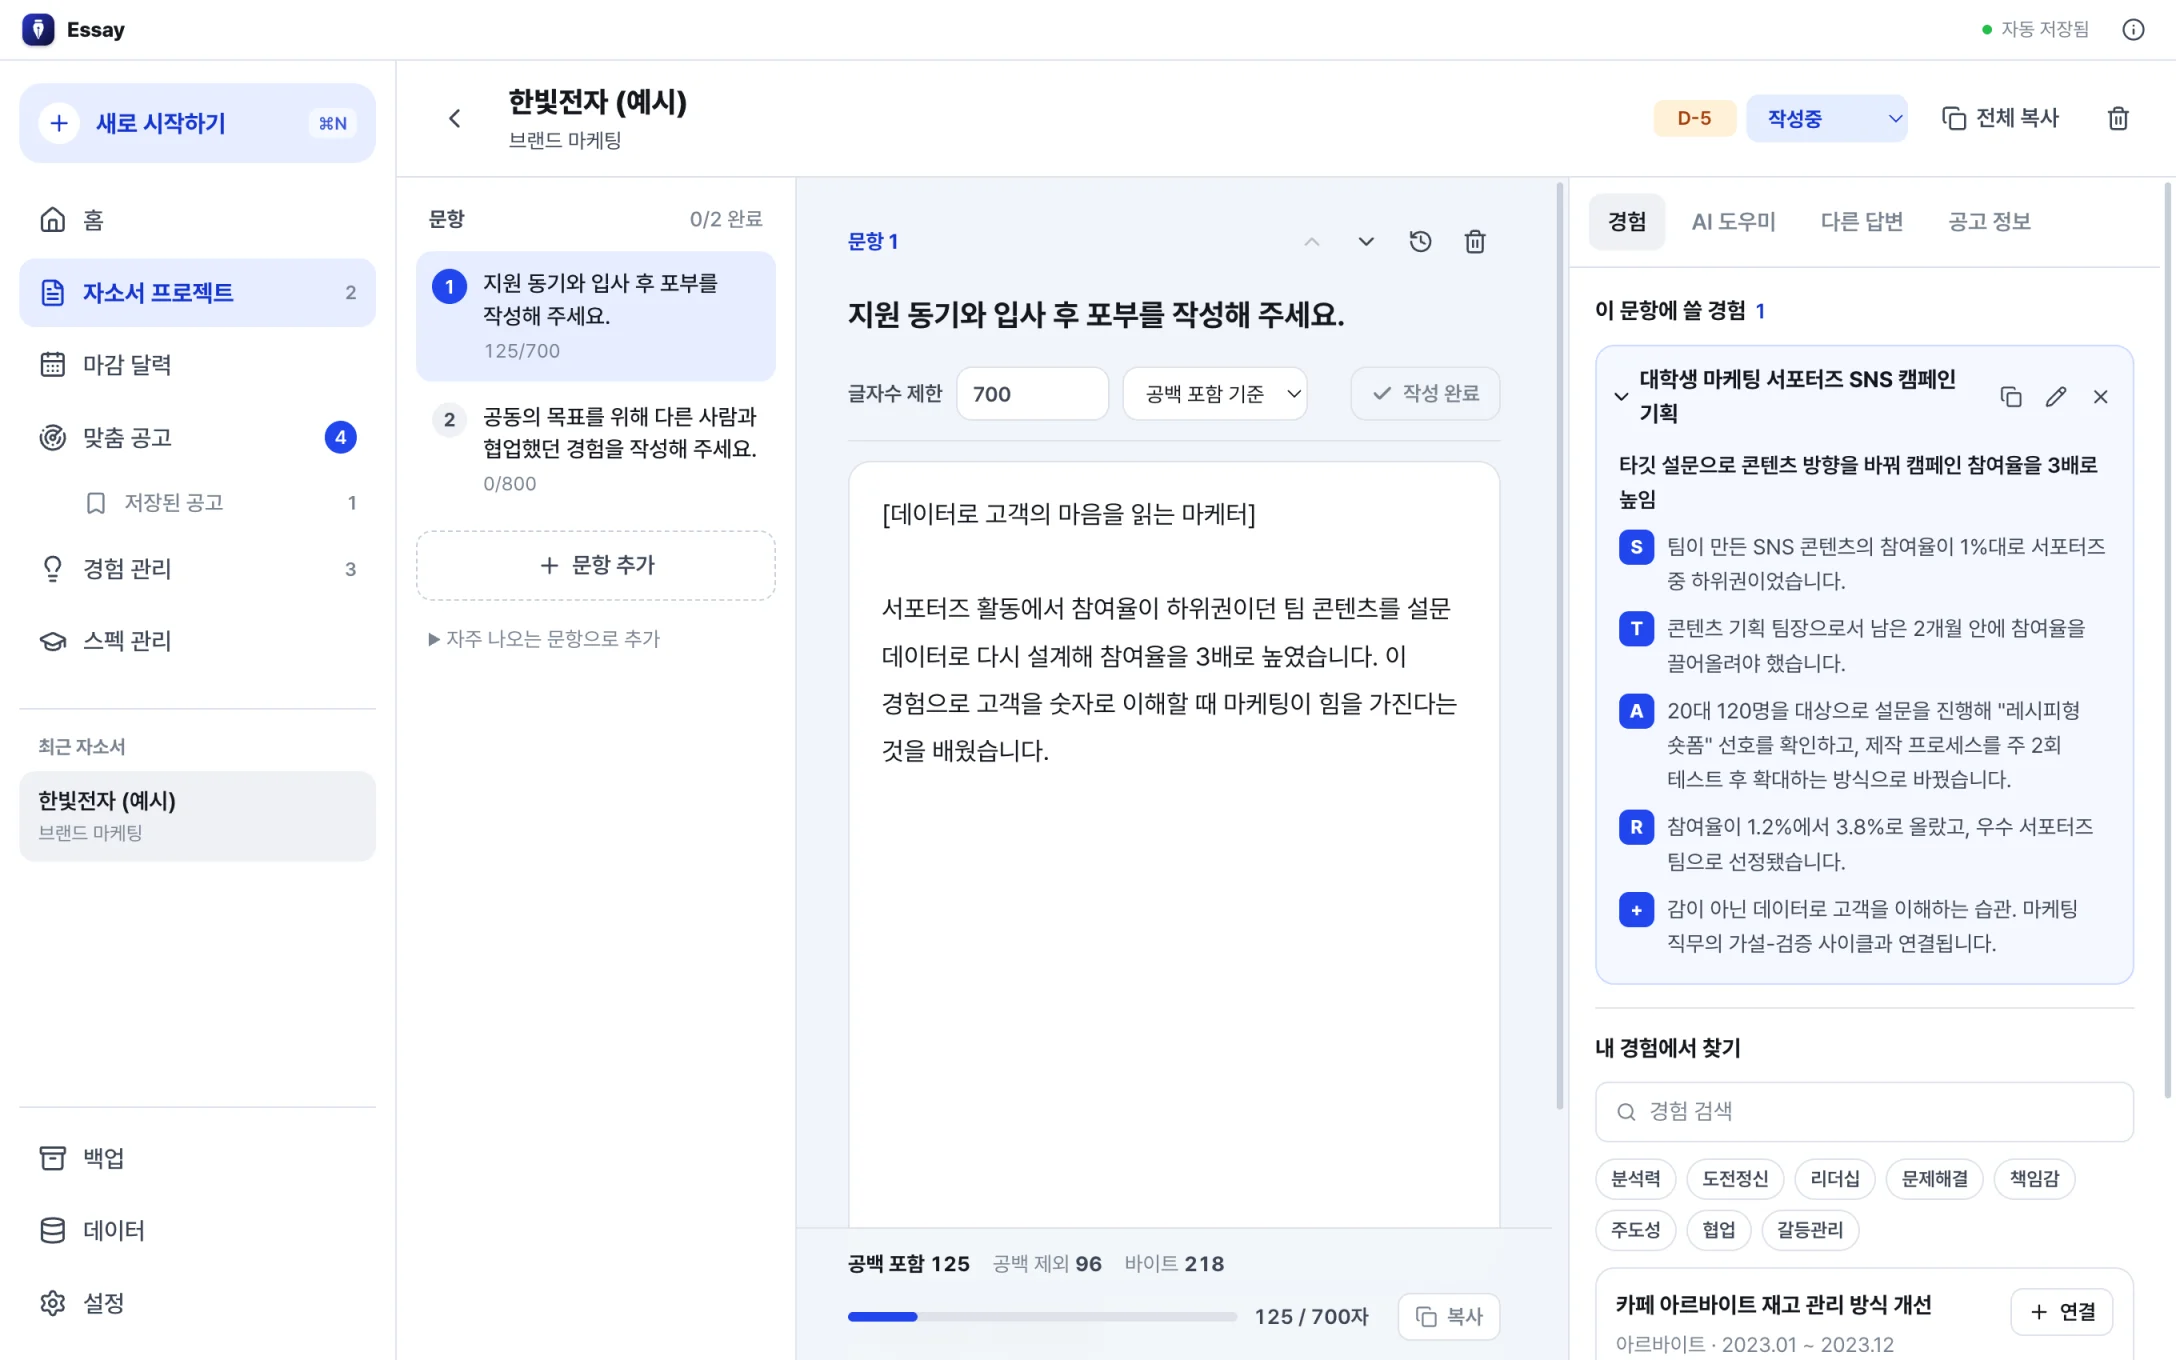Click 새로 시작하기 button
2176x1360 pixels.
[x=197, y=123]
